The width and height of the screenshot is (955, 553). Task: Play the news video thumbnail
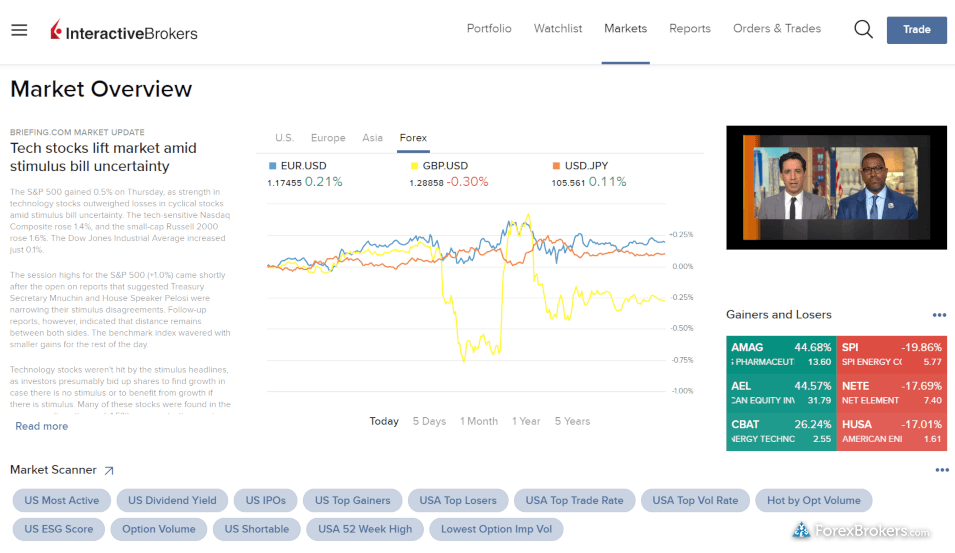pyautogui.click(x=836, y=188)
